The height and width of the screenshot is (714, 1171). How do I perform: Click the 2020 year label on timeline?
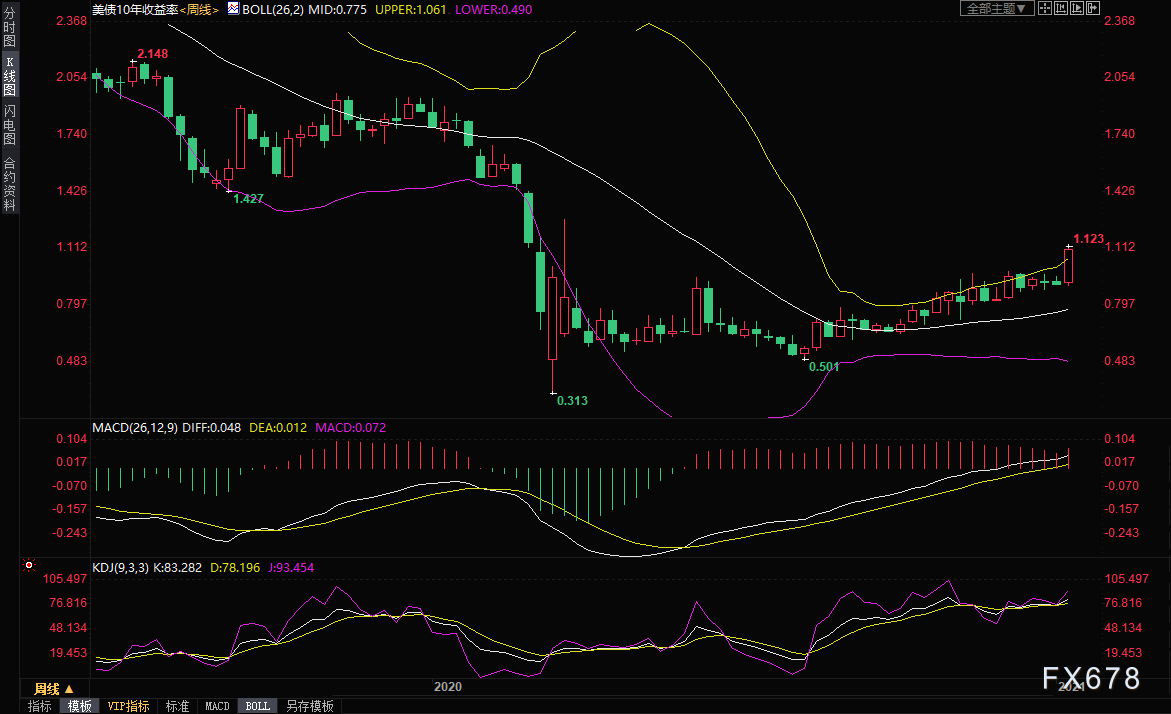(x=447, y=687)
